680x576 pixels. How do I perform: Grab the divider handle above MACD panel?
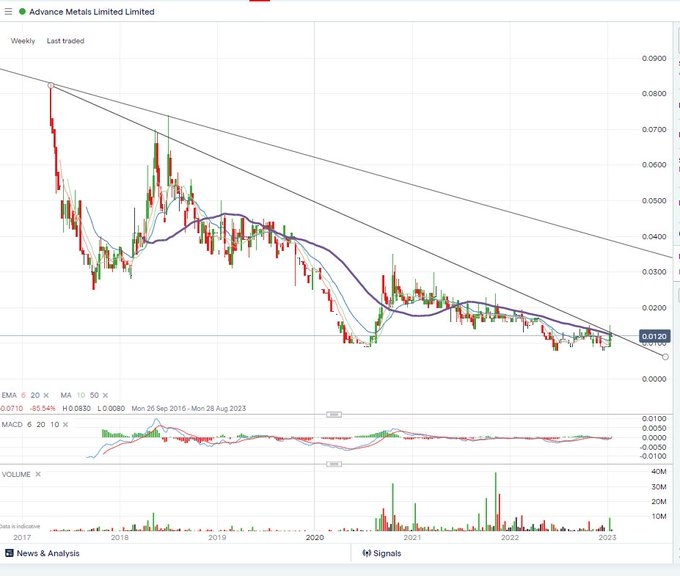click(333, 415)
